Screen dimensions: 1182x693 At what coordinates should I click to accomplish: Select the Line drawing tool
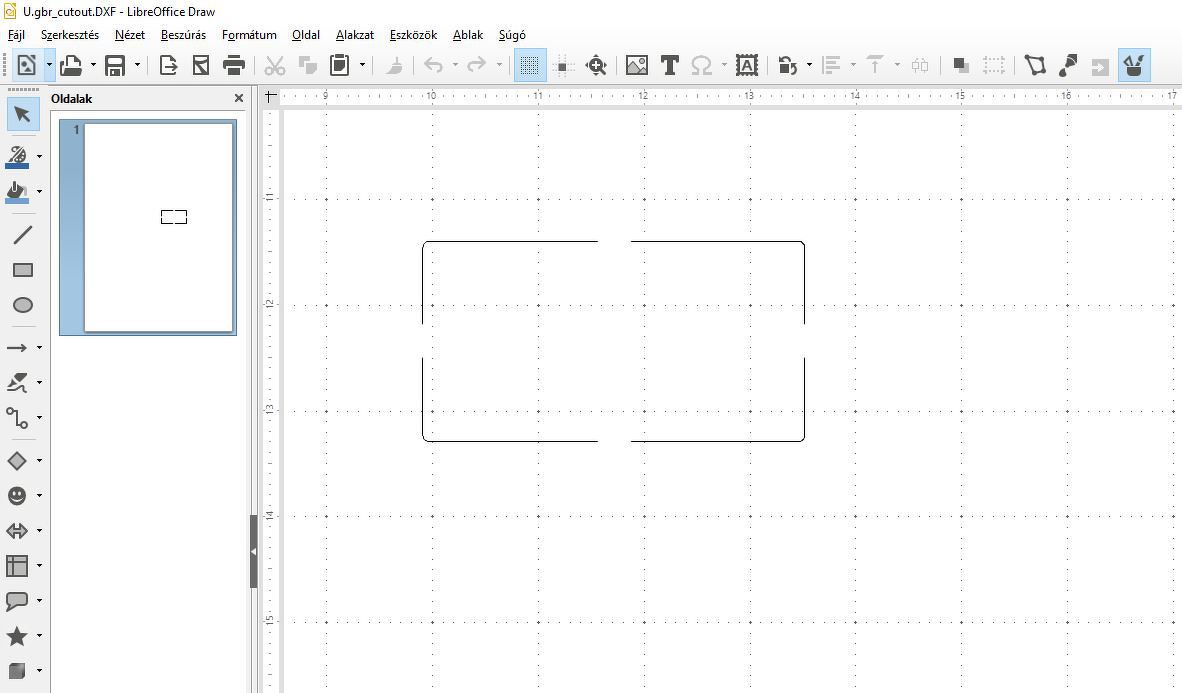pyautogui.click(x=23, y=235)
